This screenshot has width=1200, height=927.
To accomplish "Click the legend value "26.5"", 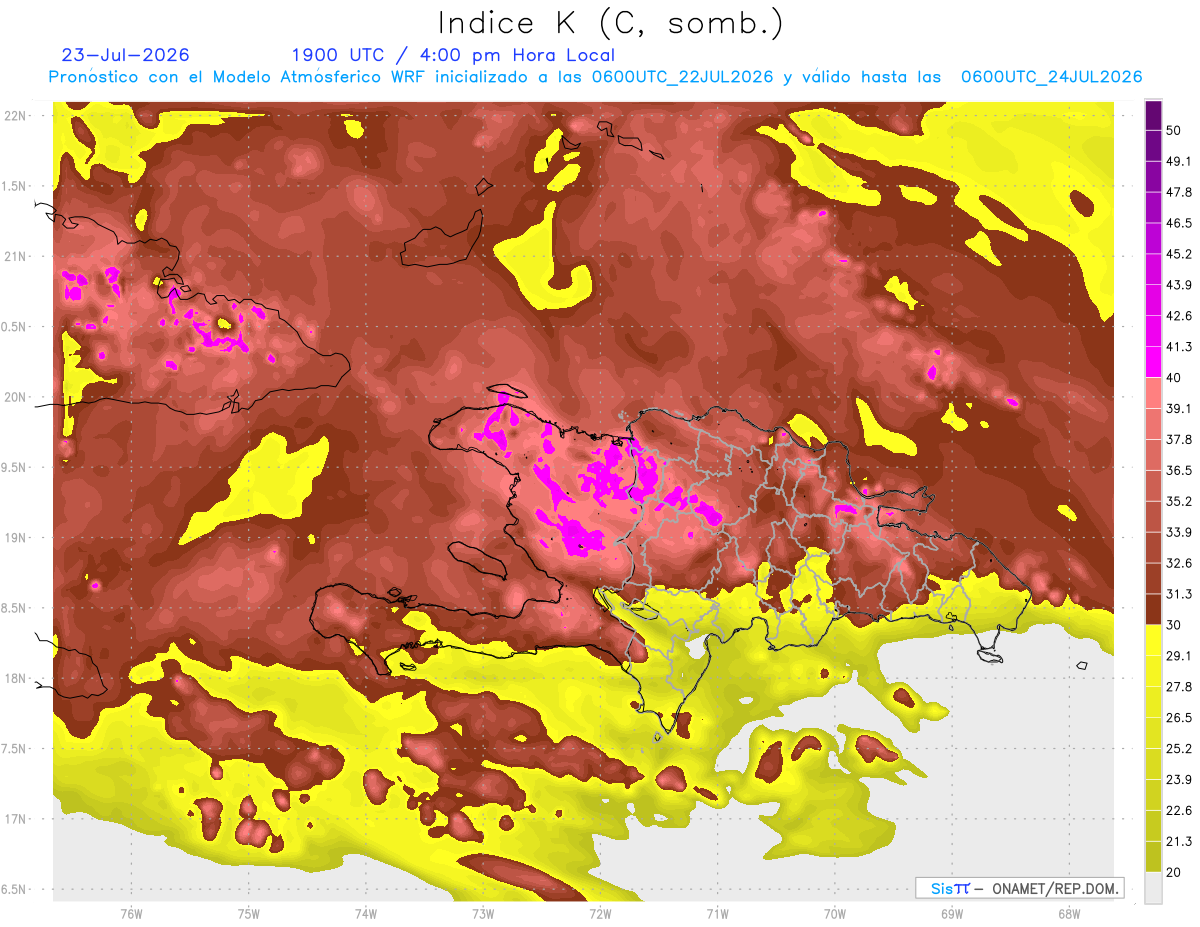I will pyautogui.click(x=1179, y=718).
